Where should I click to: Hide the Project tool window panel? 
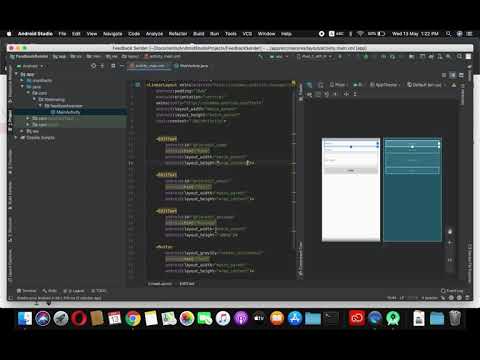(122, 66)
